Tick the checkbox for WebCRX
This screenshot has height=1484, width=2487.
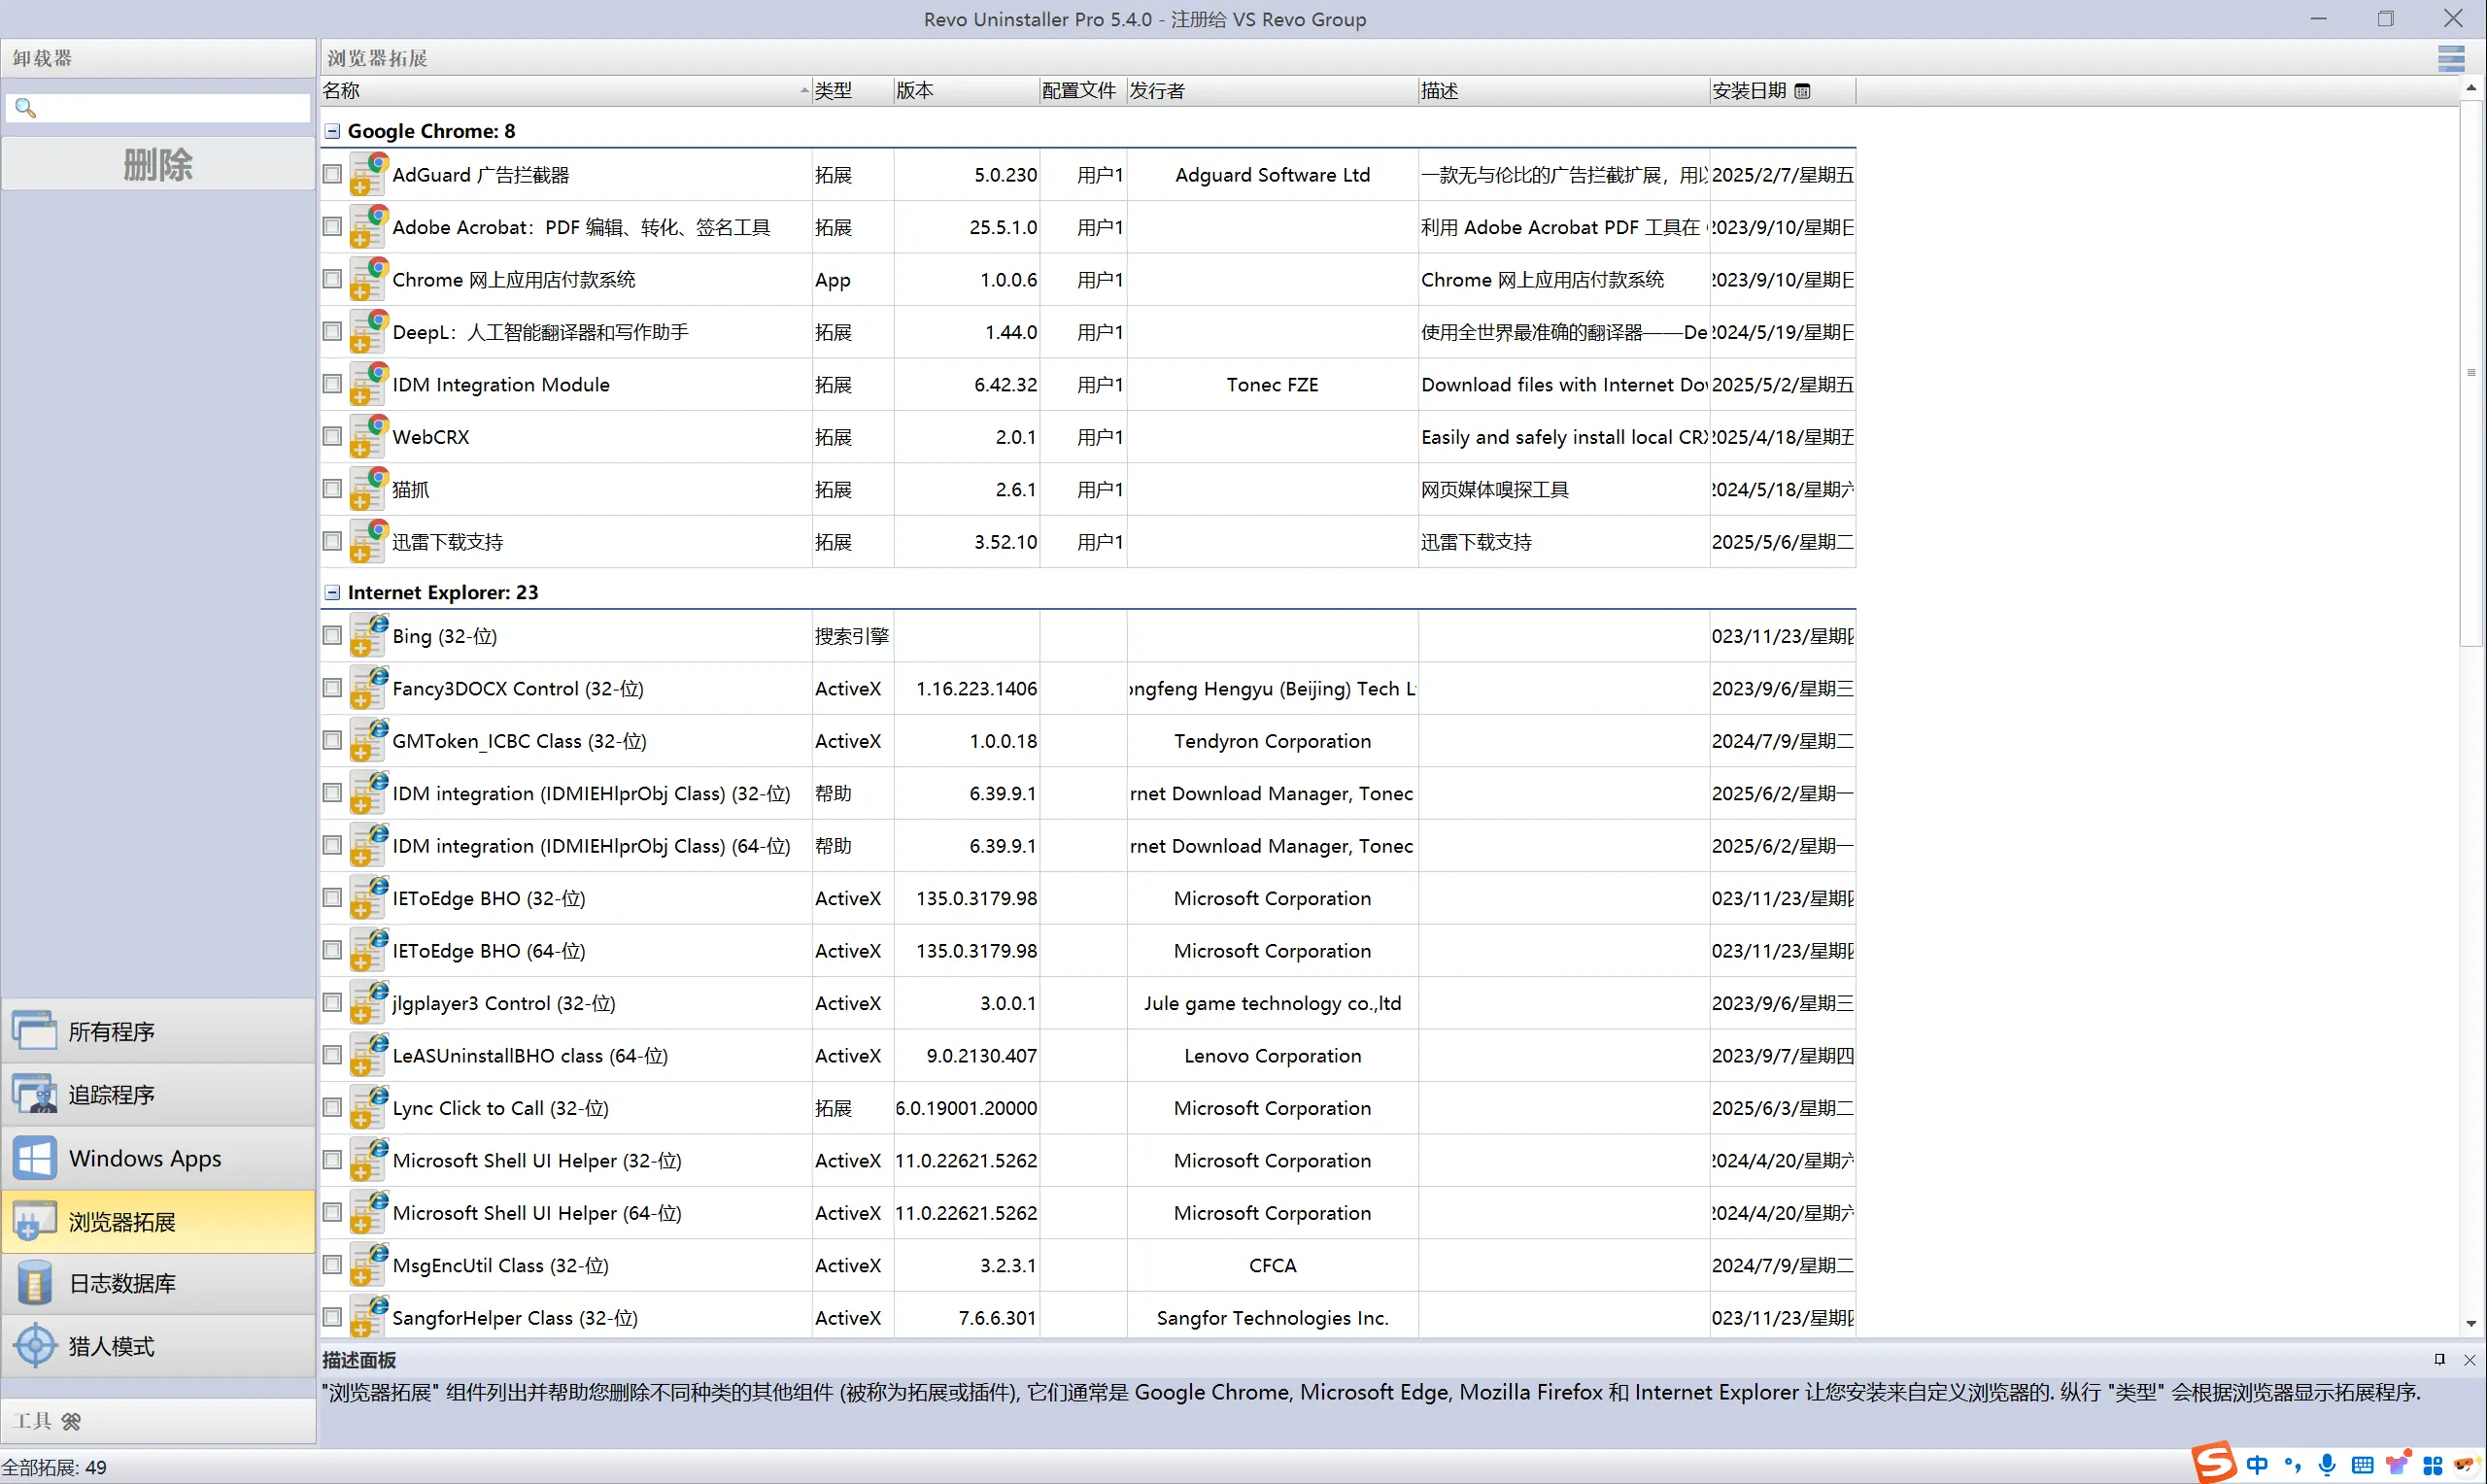(x=332, y=436)
